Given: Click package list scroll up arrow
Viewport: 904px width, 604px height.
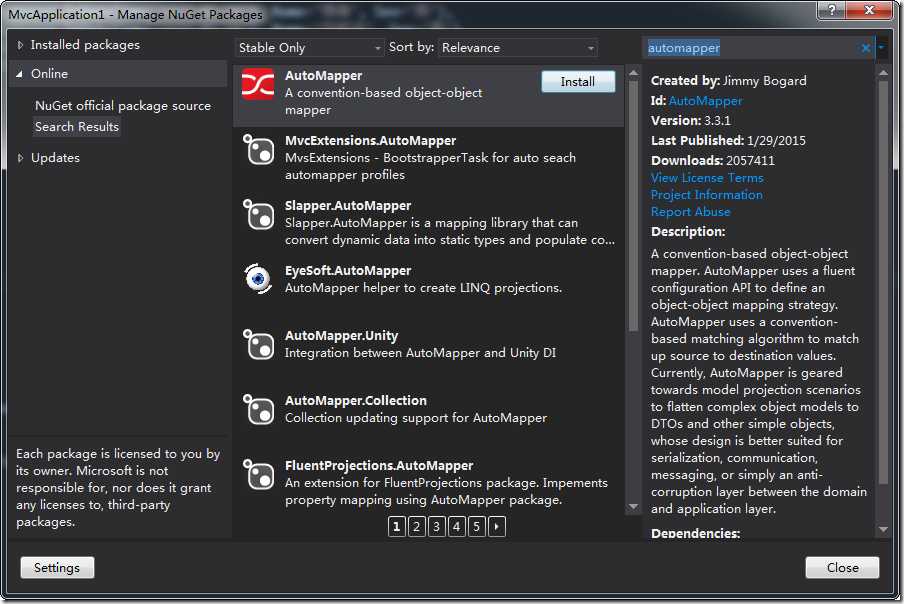Looking at the screenshot, I should pos(633,73).
